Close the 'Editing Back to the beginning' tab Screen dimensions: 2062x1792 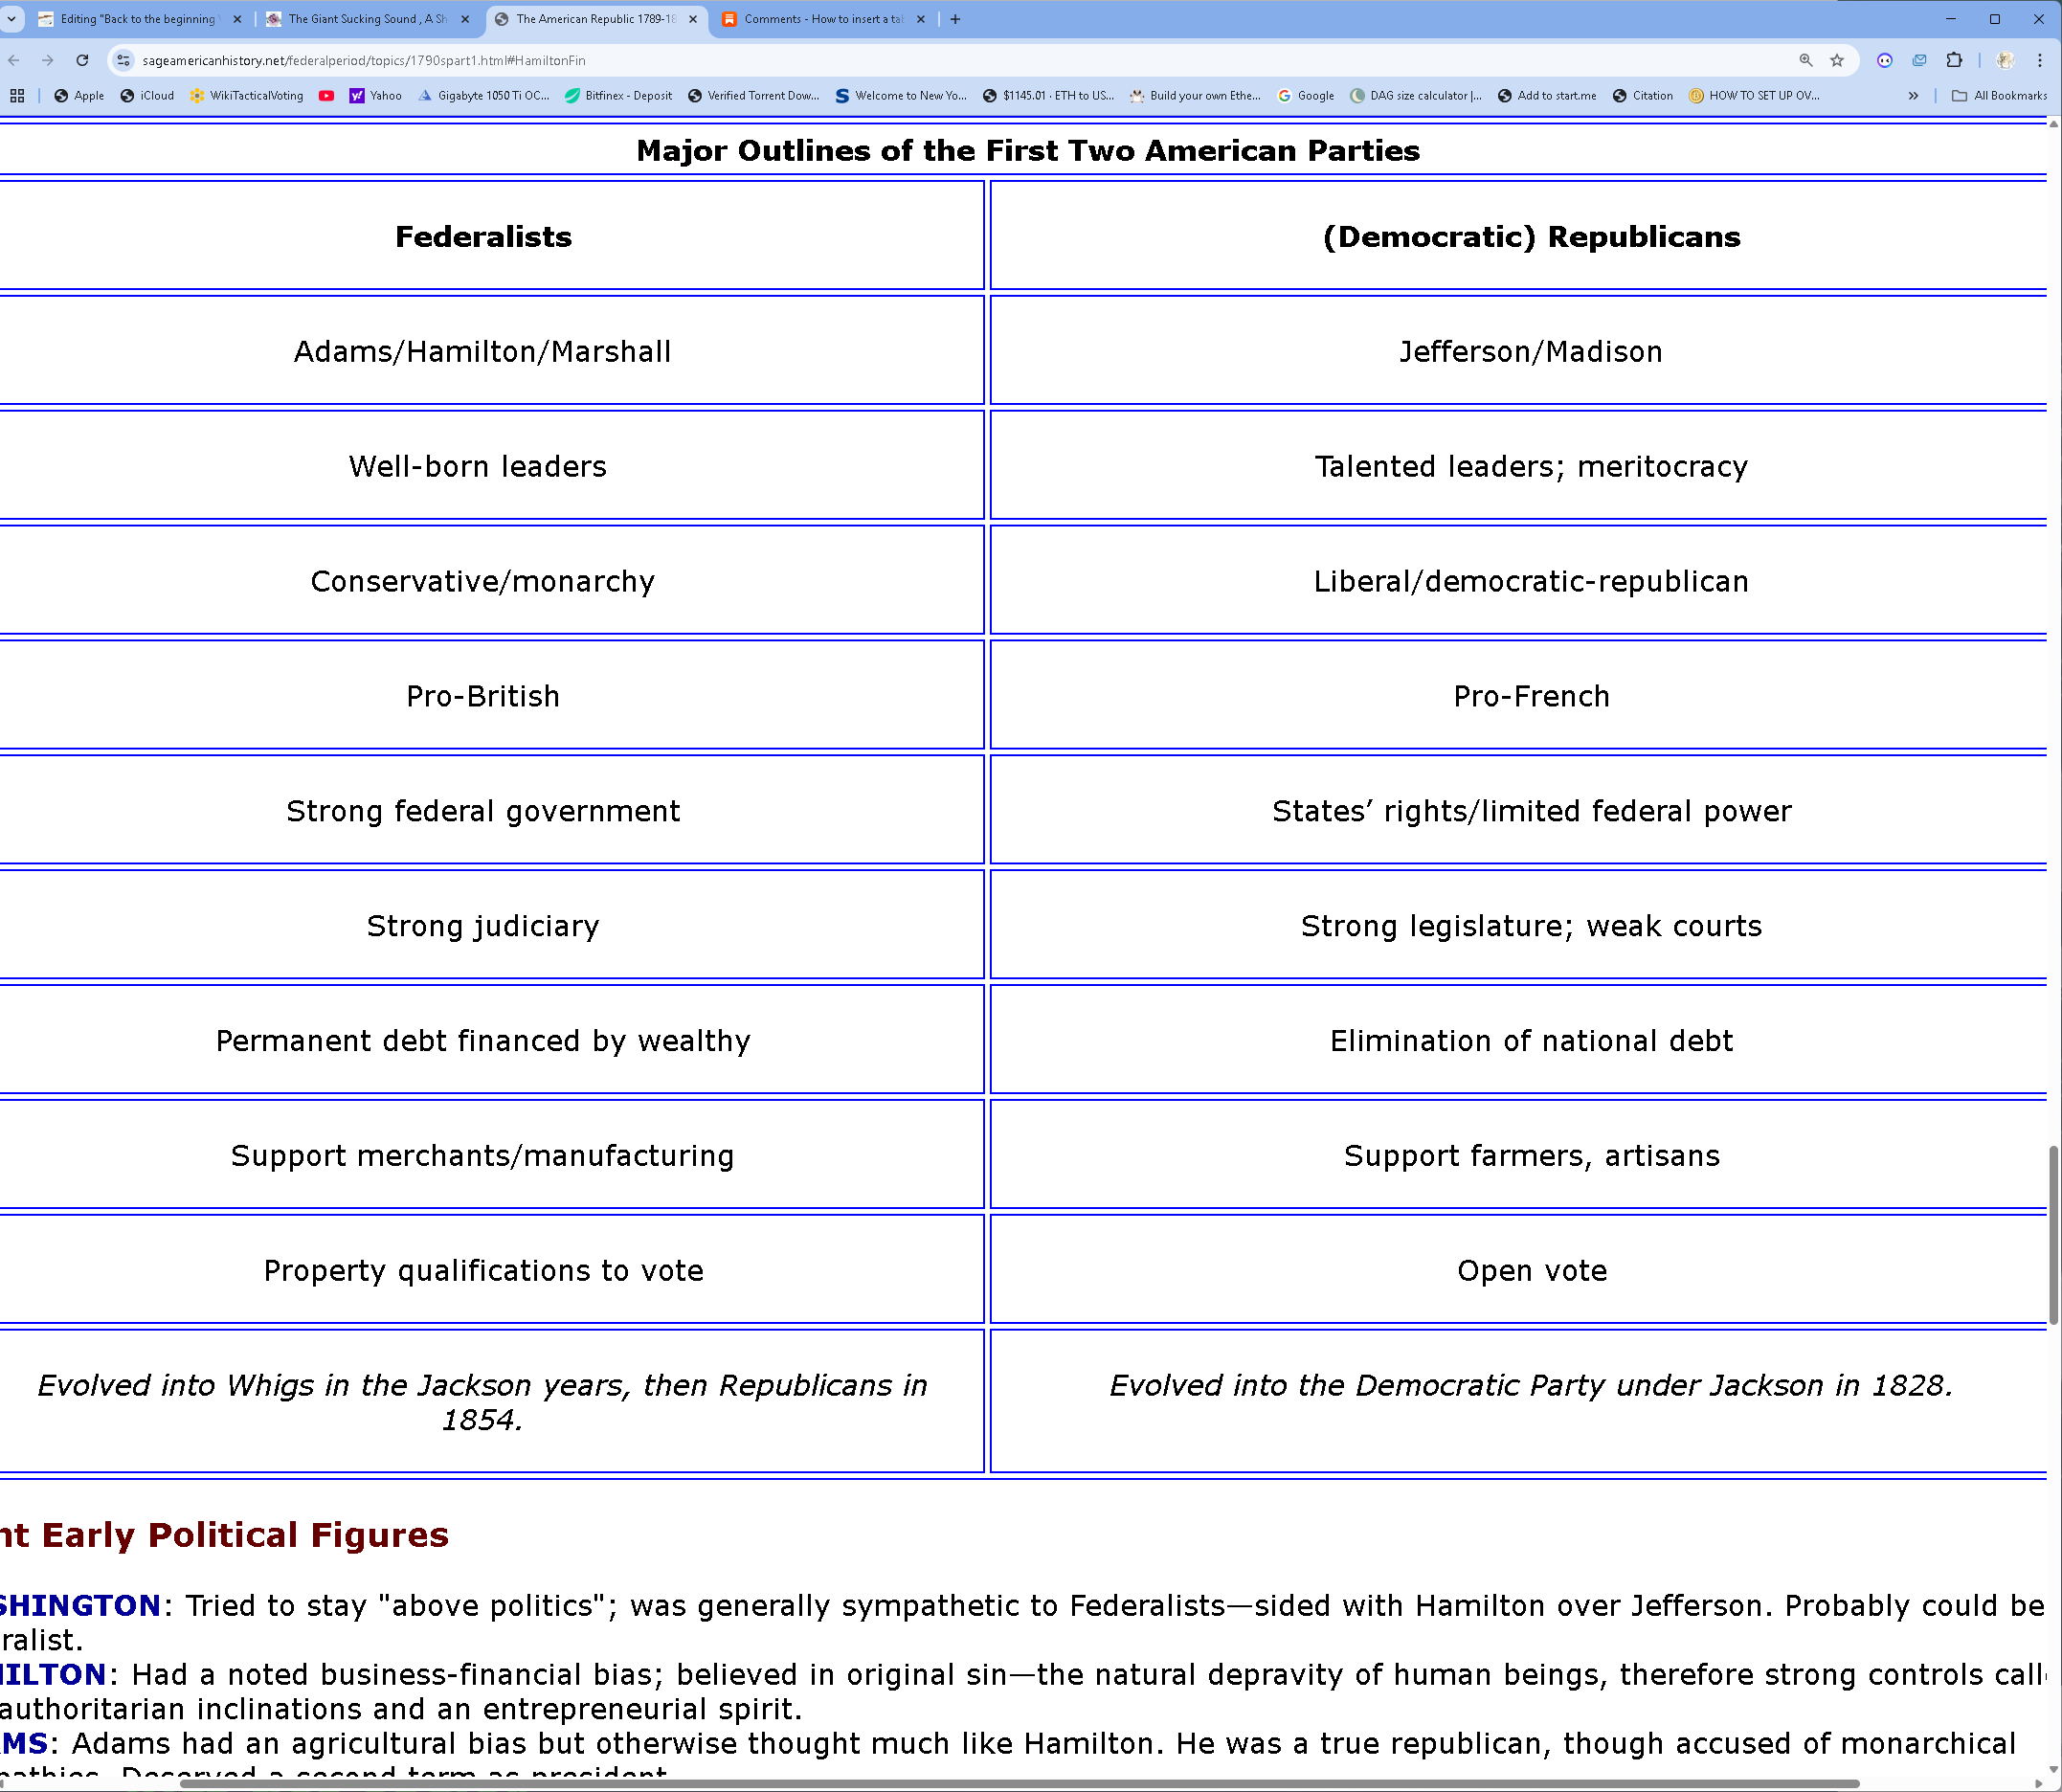[237, 19]
